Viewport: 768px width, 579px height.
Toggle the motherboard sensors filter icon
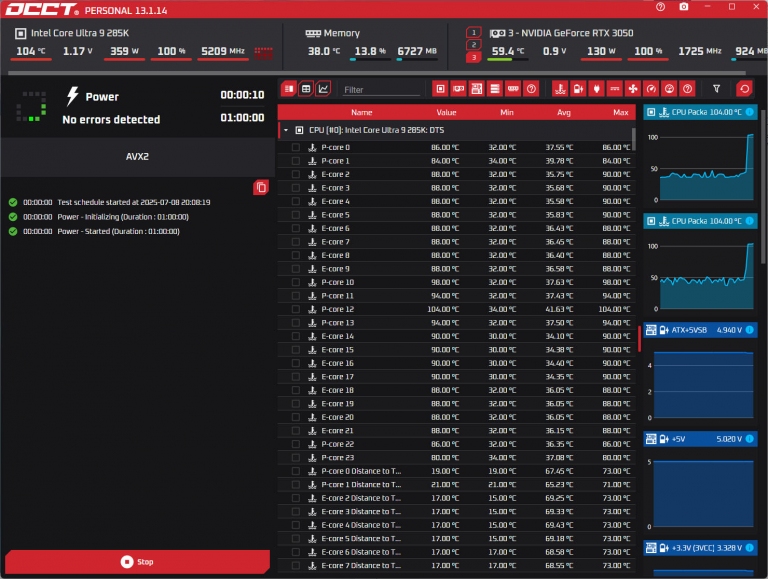[x=477, y=89]
